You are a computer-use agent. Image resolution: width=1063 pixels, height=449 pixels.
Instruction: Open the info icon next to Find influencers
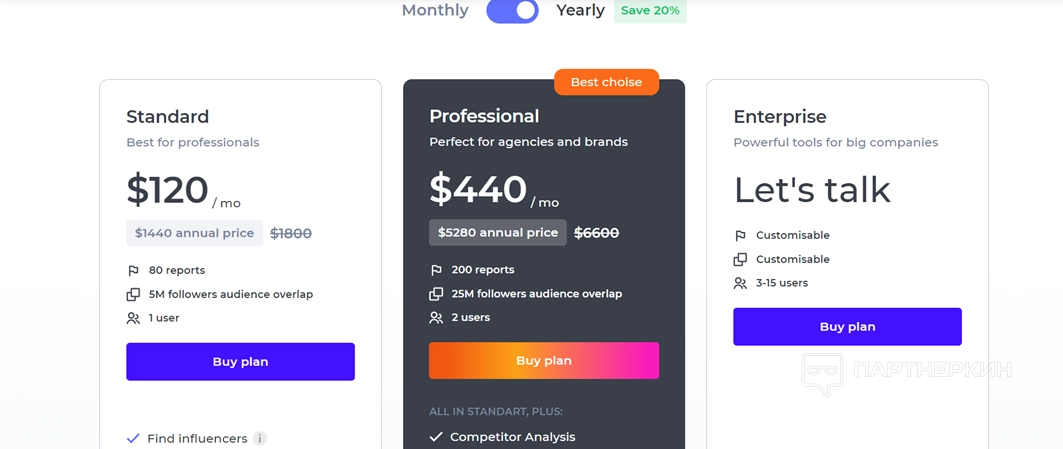(260, 438)
